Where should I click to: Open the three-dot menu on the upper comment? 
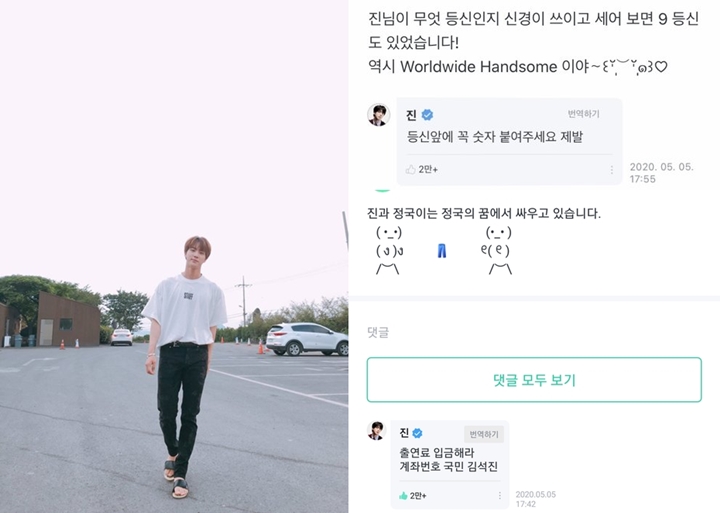pyautogui.click(x=612, y=170)
